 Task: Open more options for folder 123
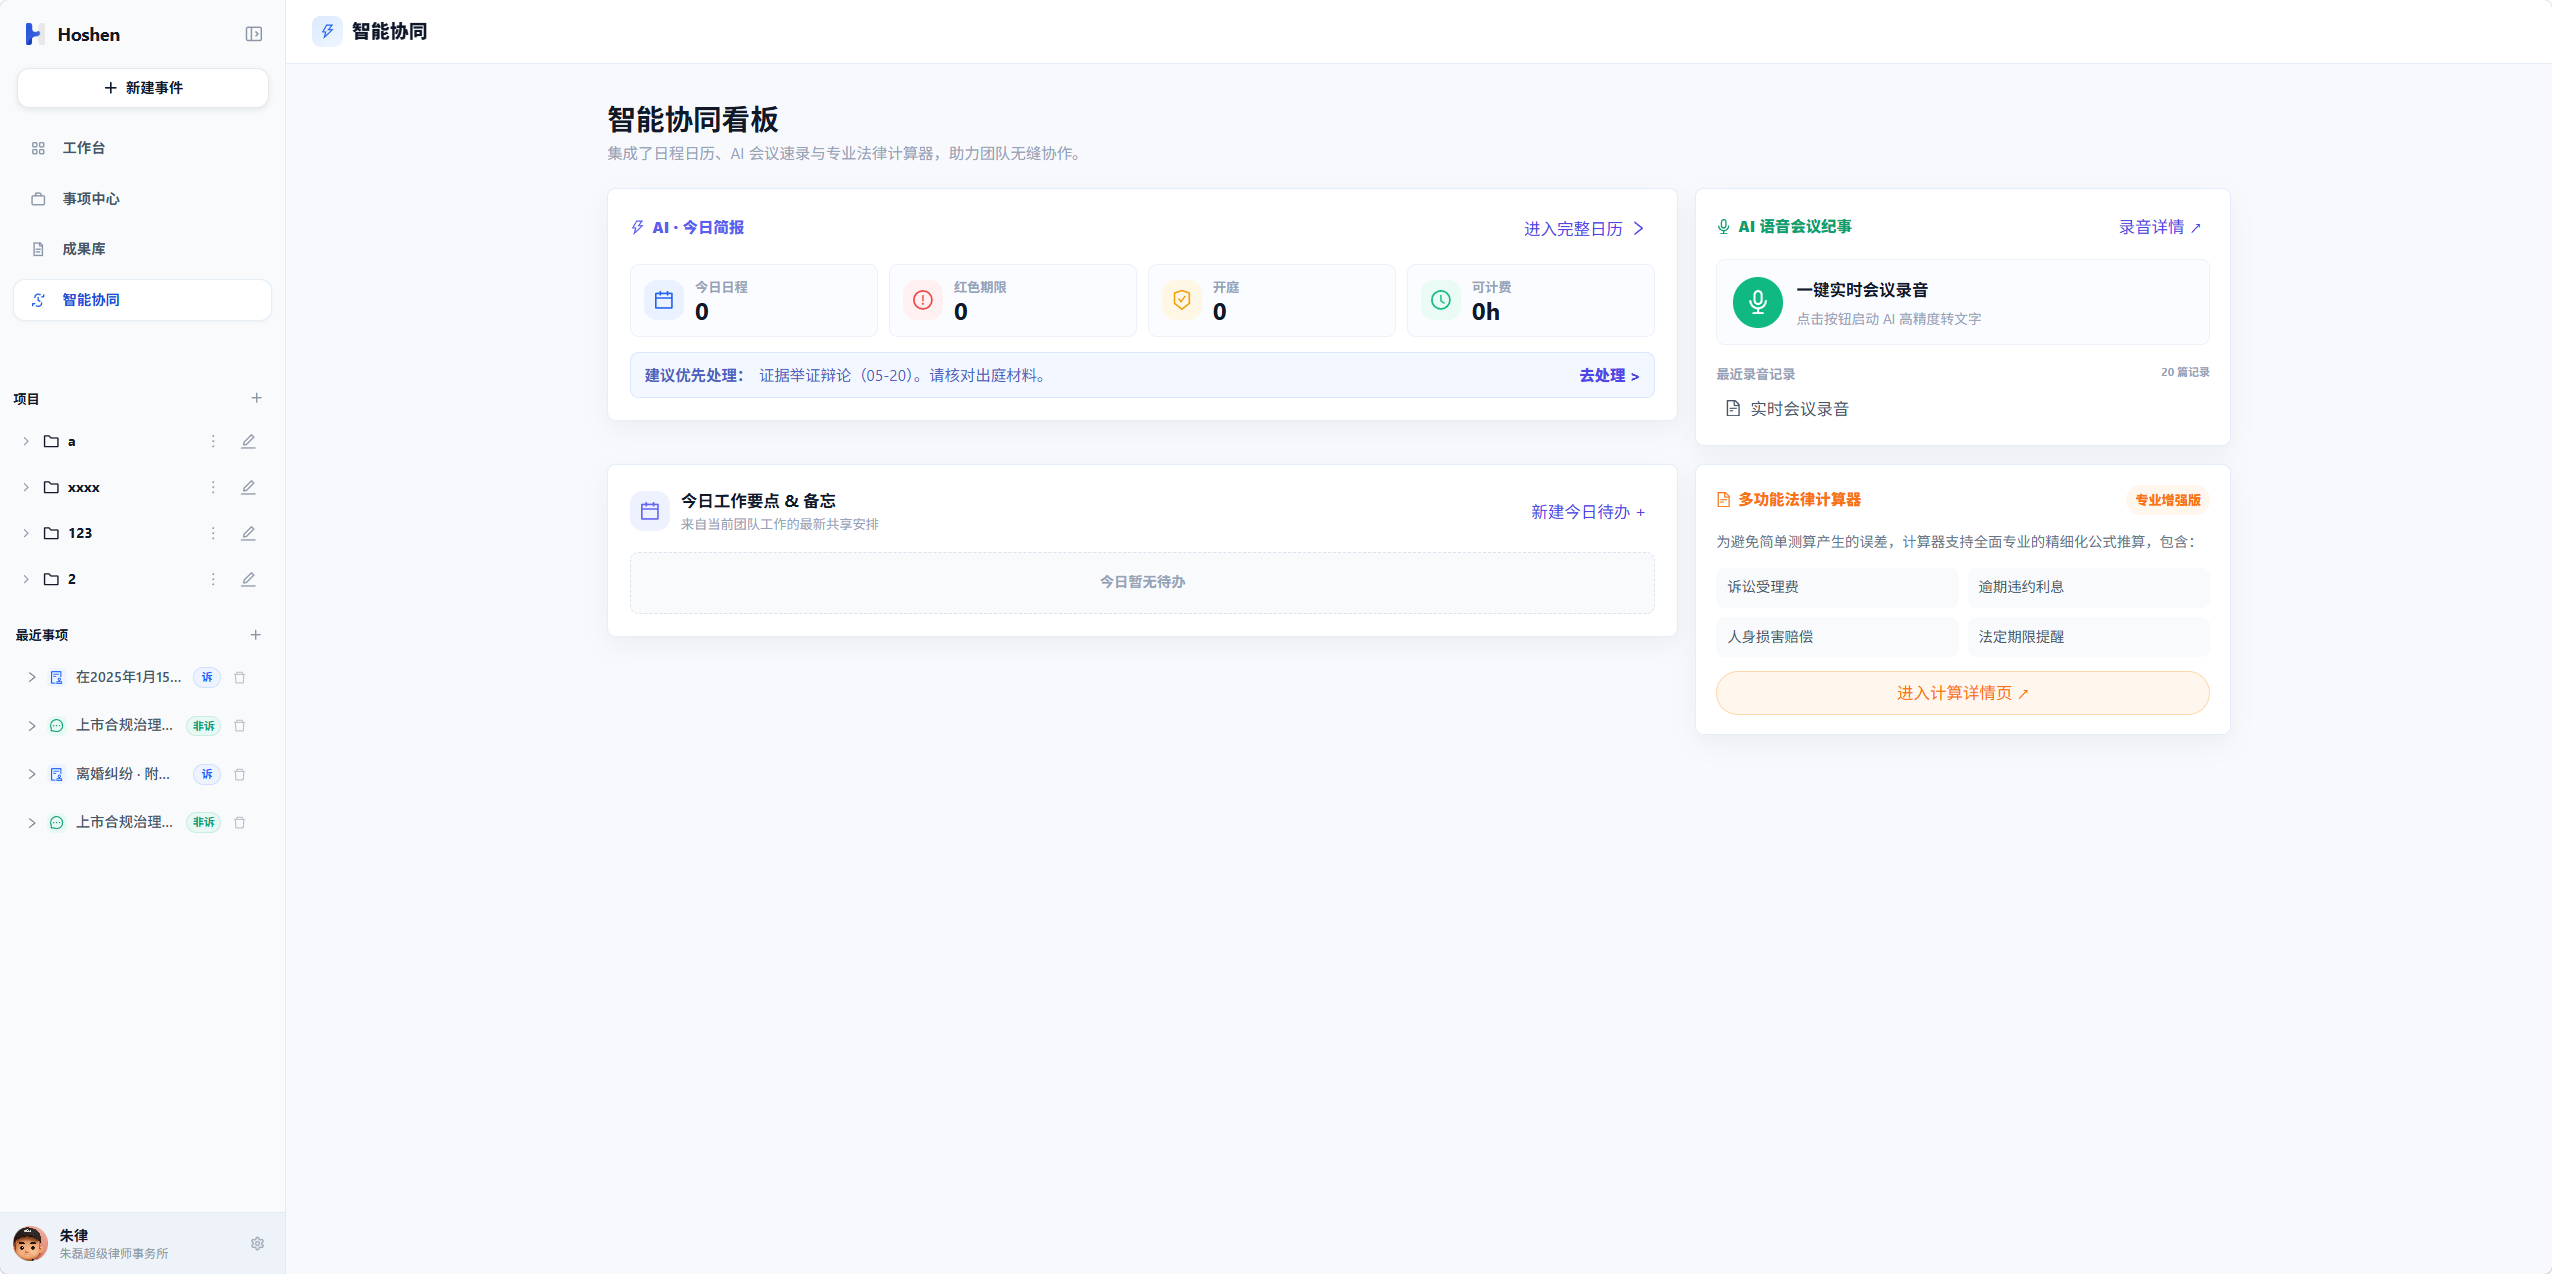click(213, 533)
